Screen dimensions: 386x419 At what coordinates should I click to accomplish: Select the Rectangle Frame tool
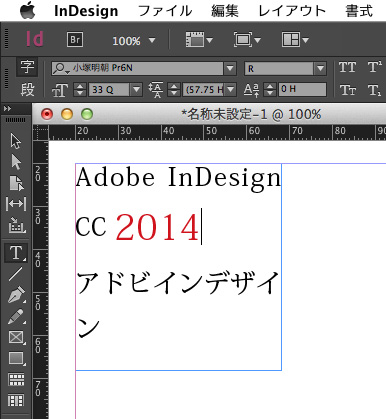(16, 337)
